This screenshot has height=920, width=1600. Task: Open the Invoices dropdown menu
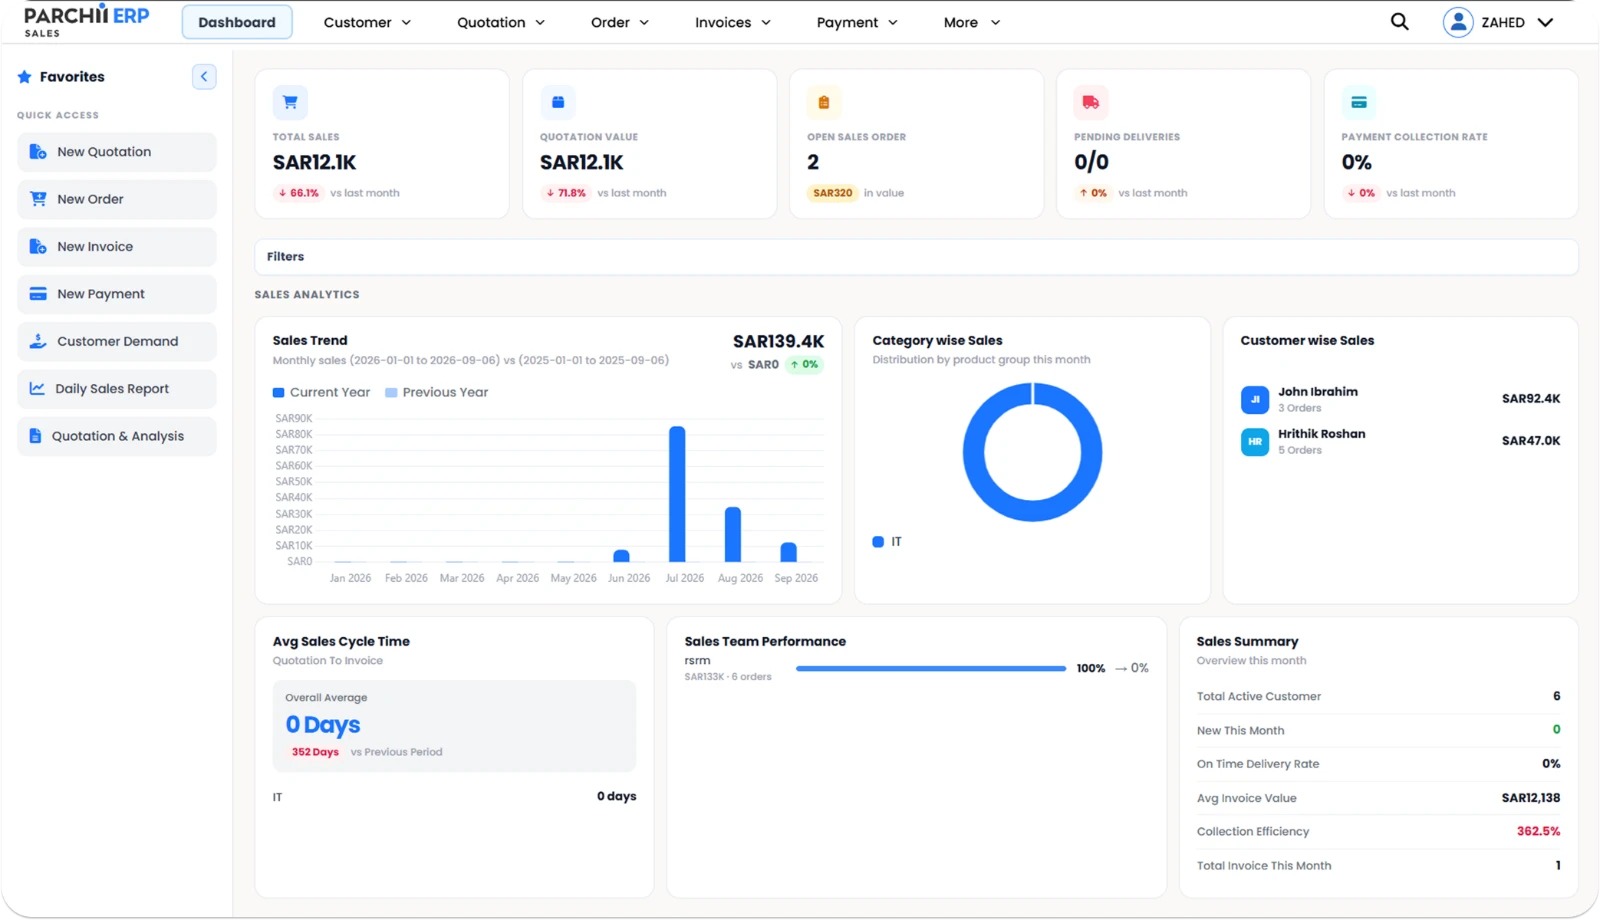click(733, 22)
